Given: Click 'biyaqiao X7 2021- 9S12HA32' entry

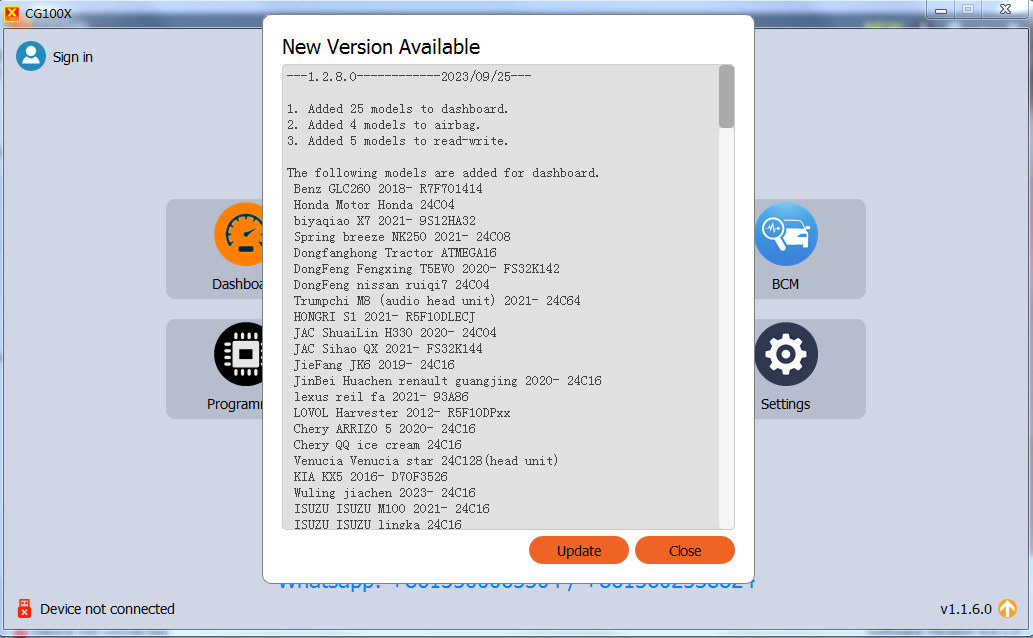Looking at the screenshot, I should coord(385,221).
